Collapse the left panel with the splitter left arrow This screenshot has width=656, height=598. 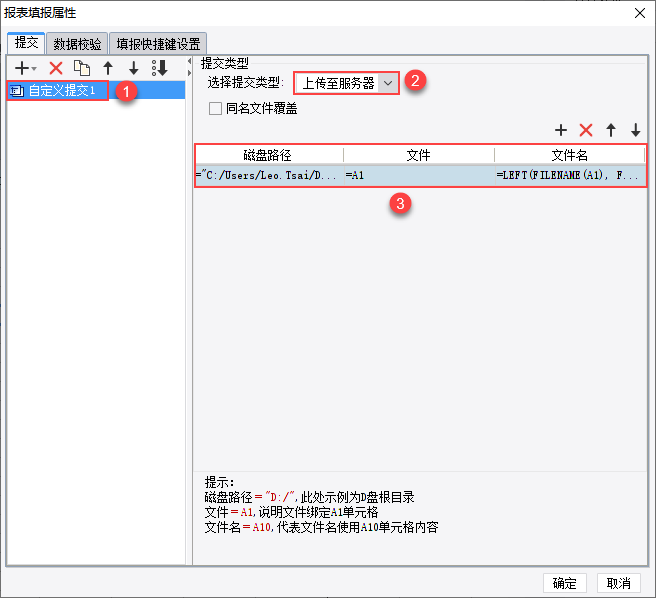(189, 62)
